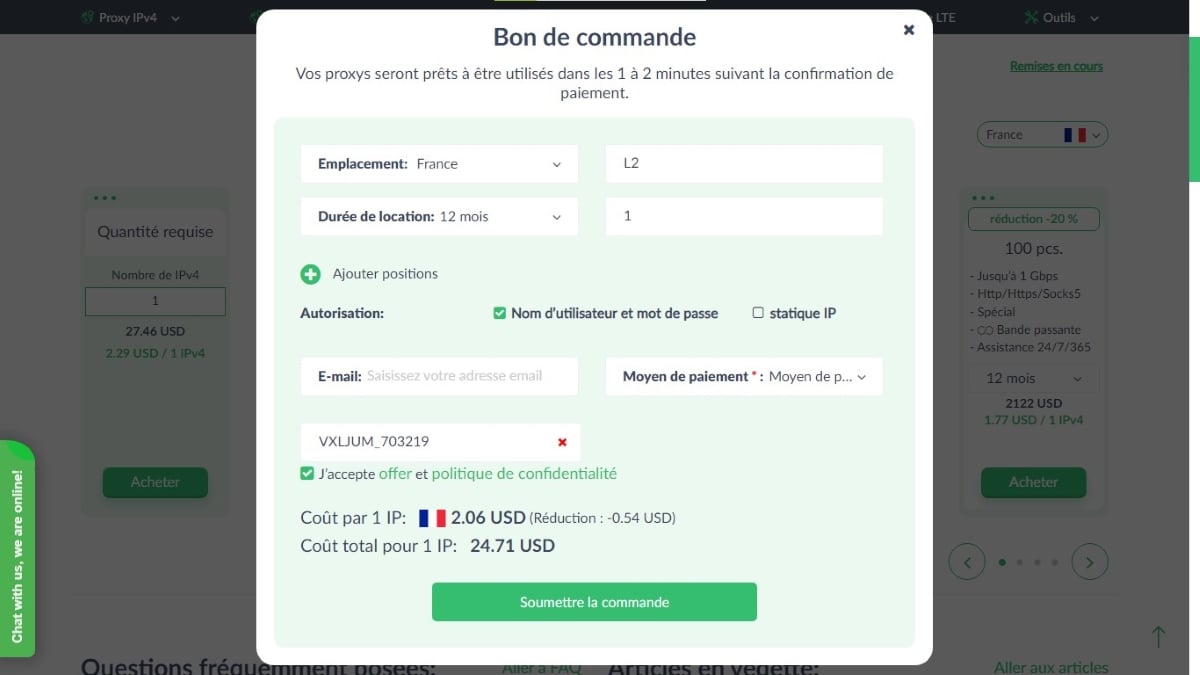Viewport: 1200px width, 675px height.
Task: Click the scroll-to-top arrow icon
Action: pos(1158,636)
